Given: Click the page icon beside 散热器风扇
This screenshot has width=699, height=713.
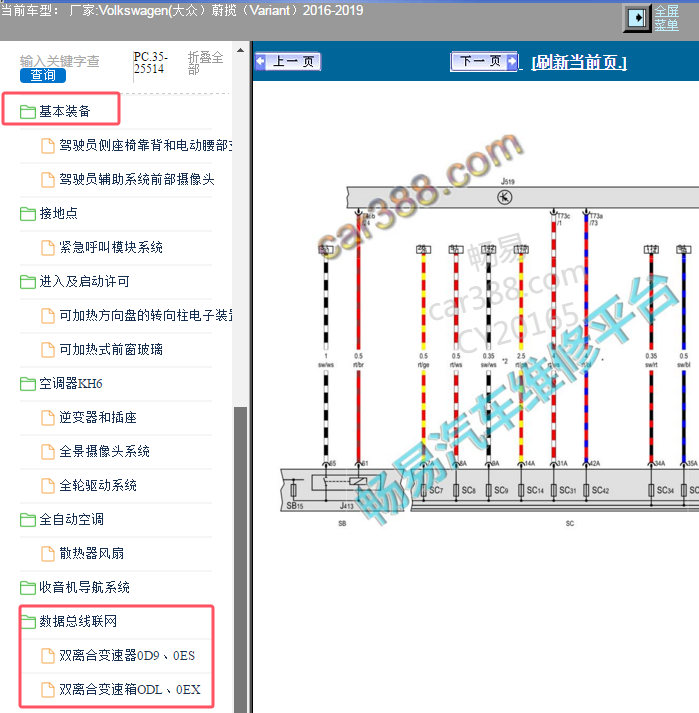Looking at the screenshot, I should [x=48, y=553].
